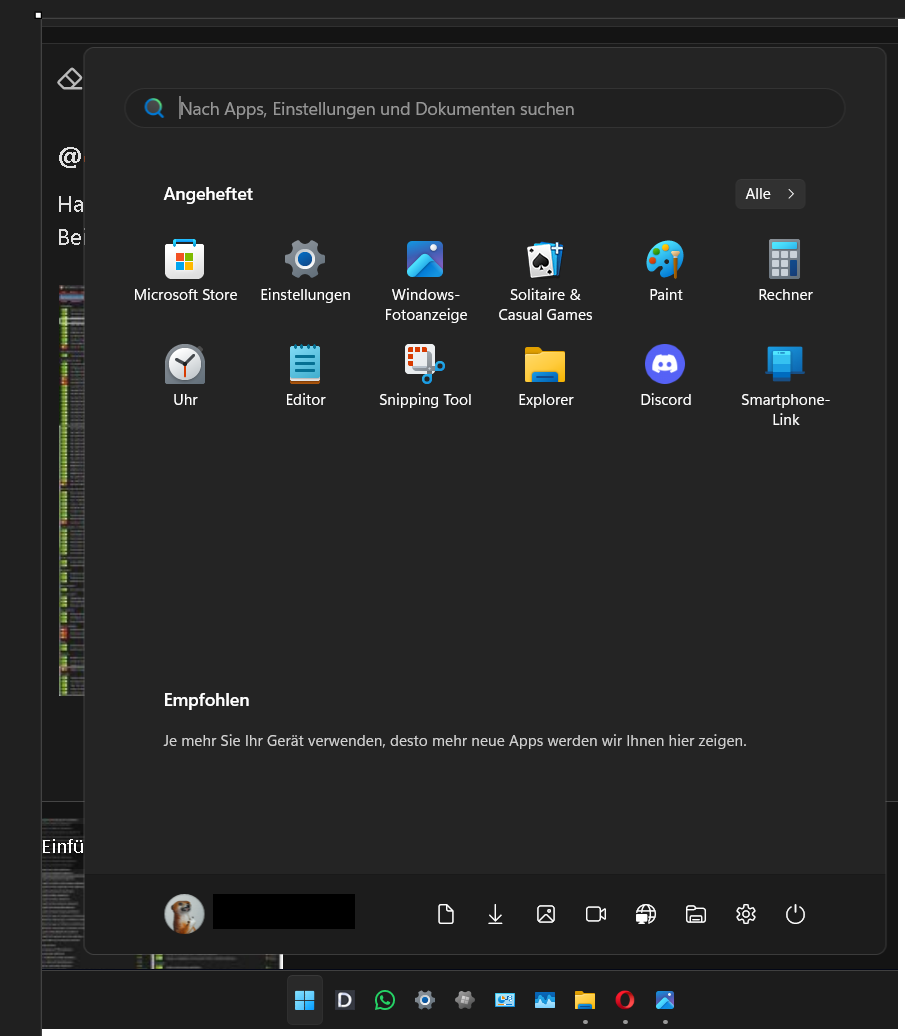Open Network shortcut in Start footer
The width and height of the screenshot is (905, 1036).
[x=645, y=914]
